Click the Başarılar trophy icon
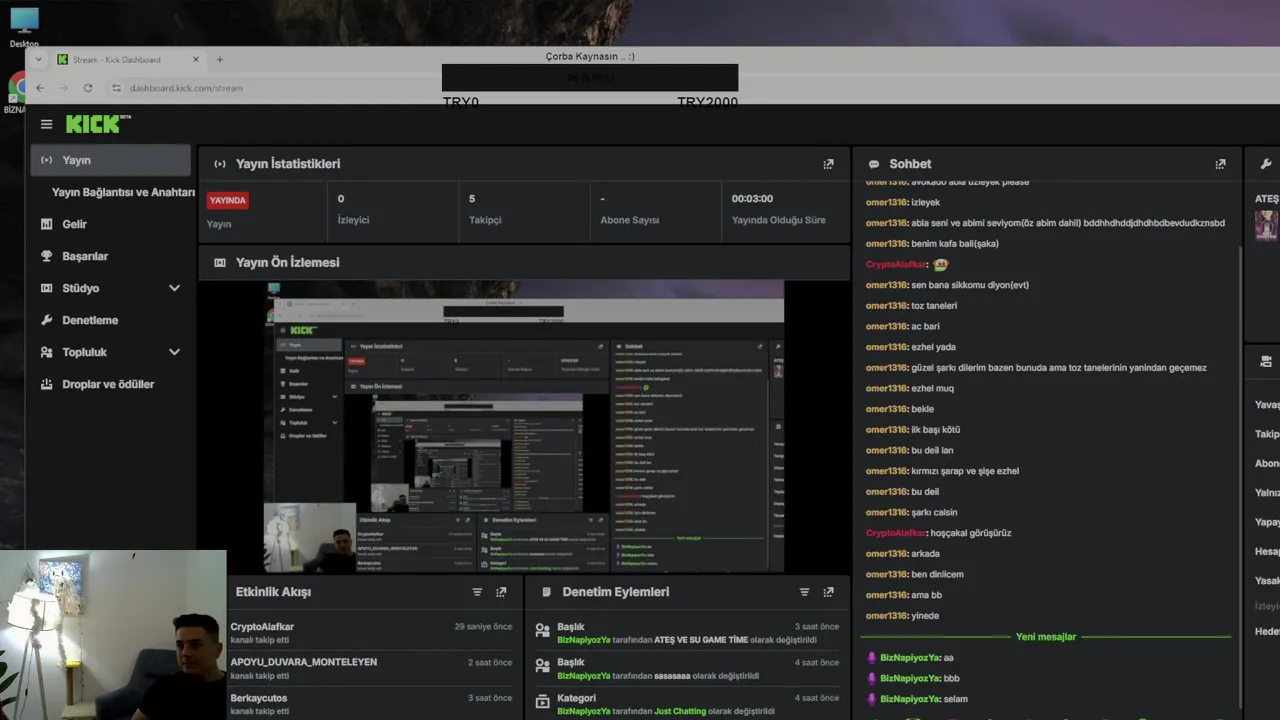Image resolution: width=1280 pixels, height=720 pixels. coord(46,256)
